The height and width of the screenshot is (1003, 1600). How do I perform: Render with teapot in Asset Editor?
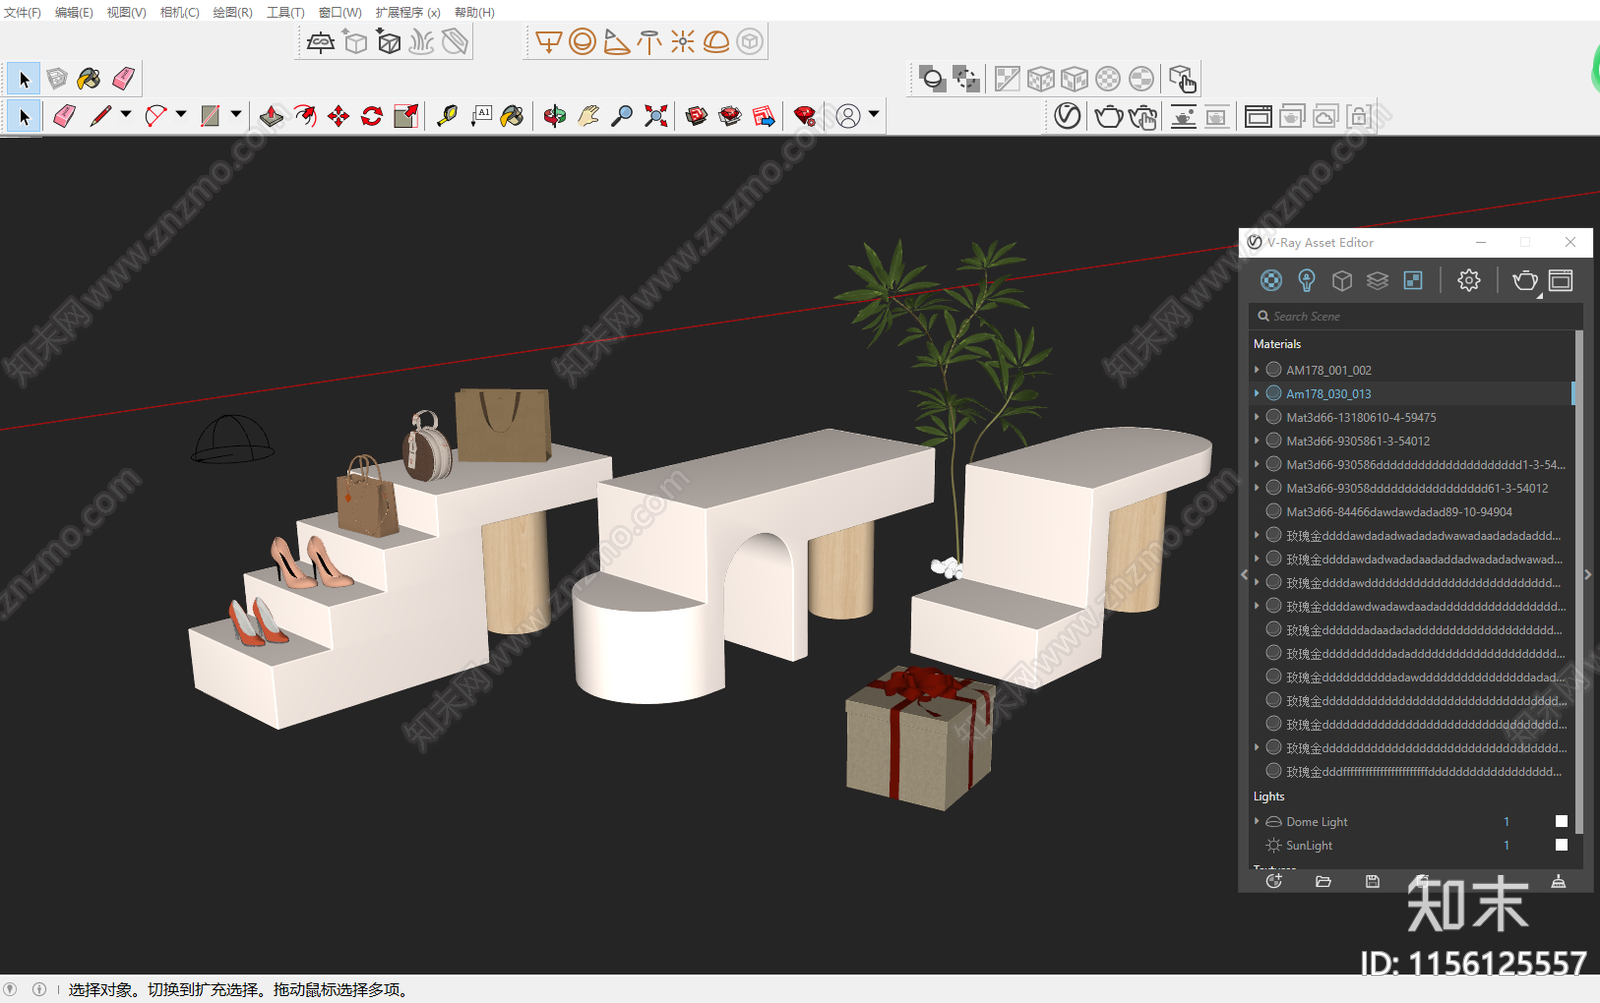click(x=1525, y=281)
